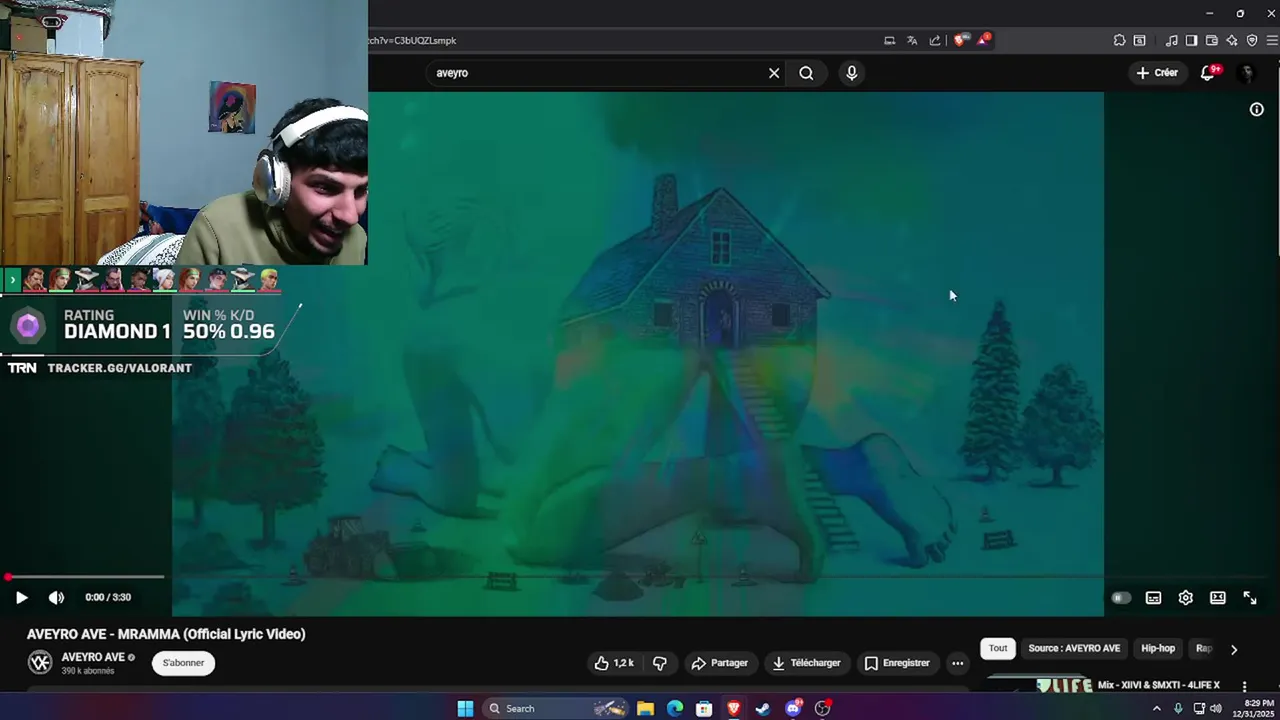Image resolution: width=1280 pixels, height=720 pixels.
Task: Open the clock showing 8:29 PM
Action: pos(1252,708)
